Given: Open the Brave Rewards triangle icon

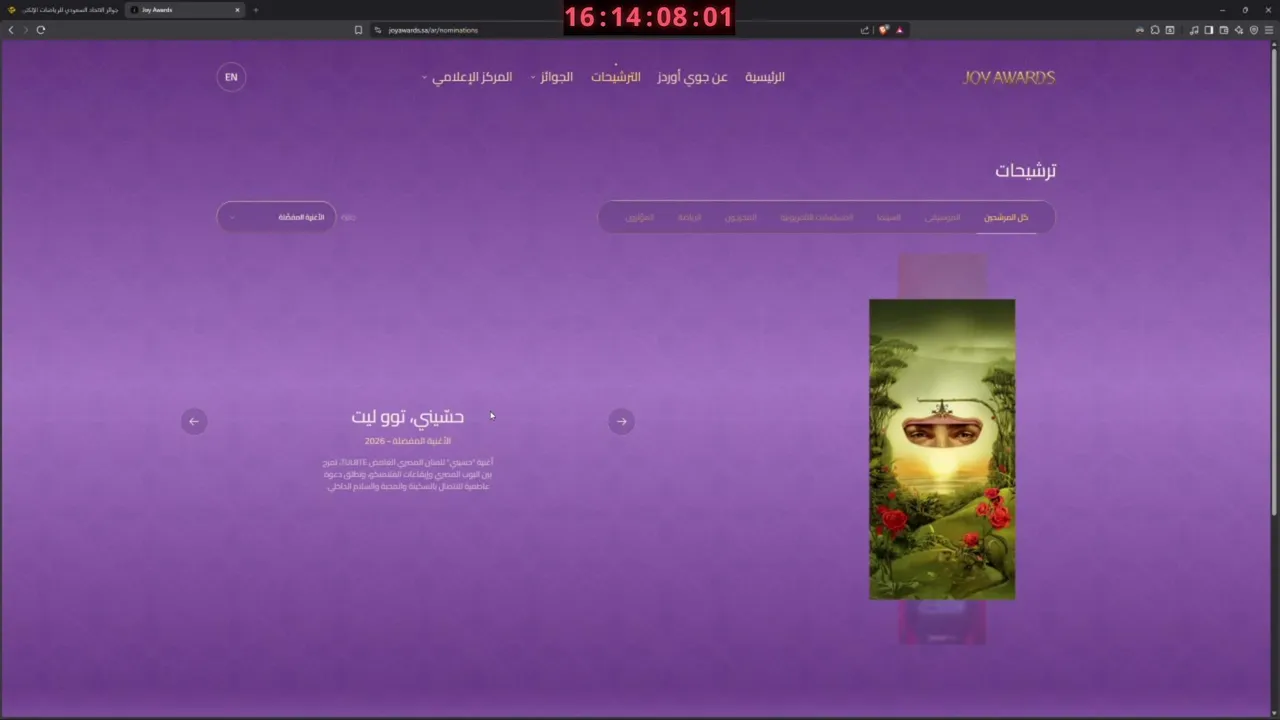Looking at the screenshot, I should pos(899,30).
